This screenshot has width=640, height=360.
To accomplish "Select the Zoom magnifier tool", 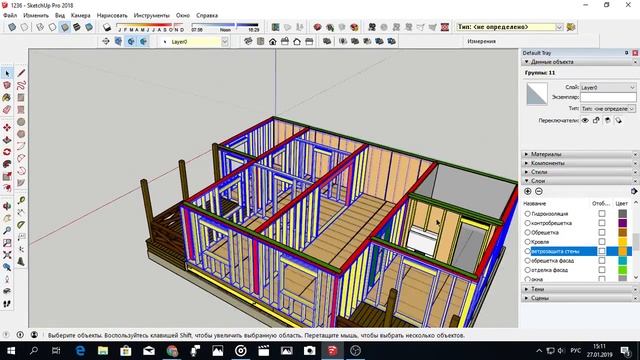I will click(7, 231).
